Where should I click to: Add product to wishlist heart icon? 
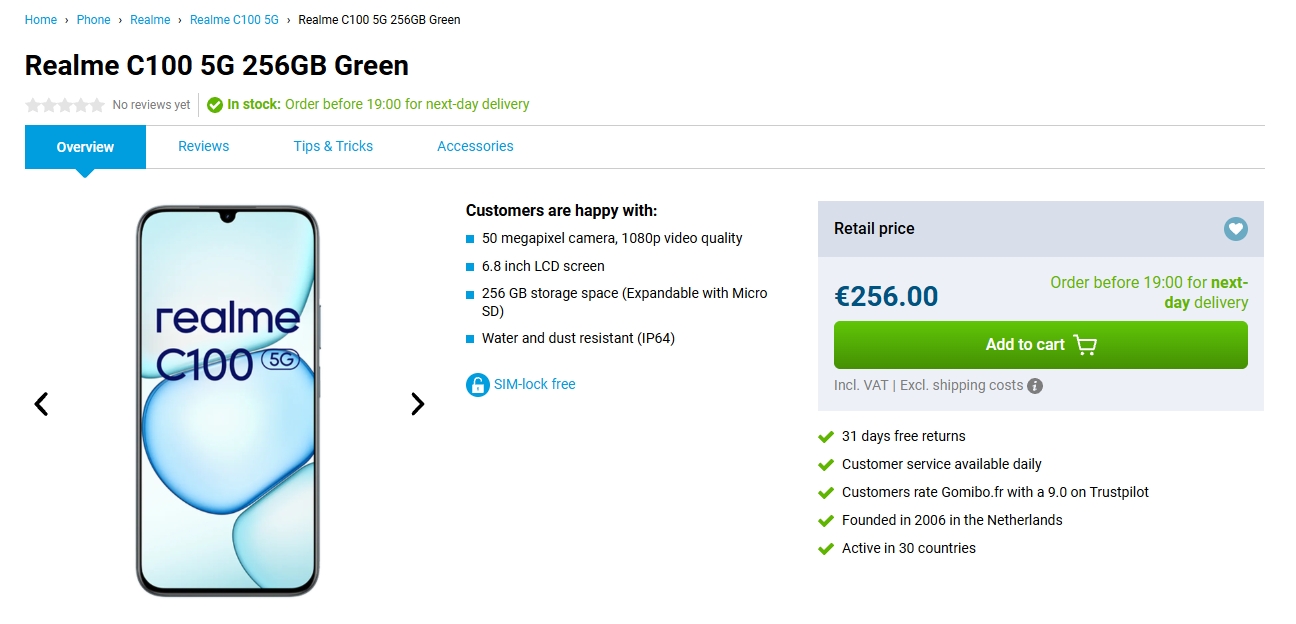pos(1236,229)
